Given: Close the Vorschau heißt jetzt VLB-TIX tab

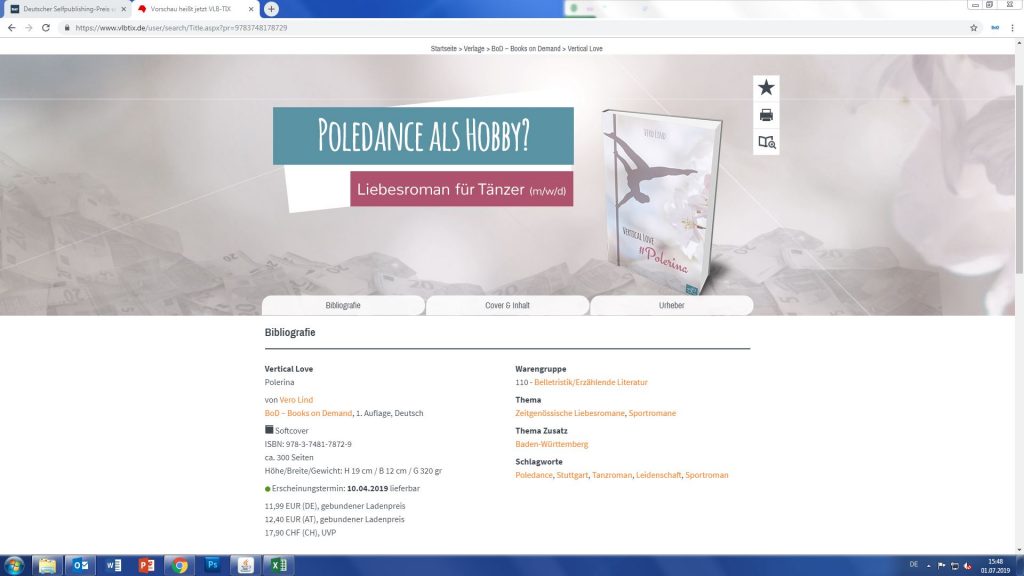Looking at the screenshot, I should [251, 9].
